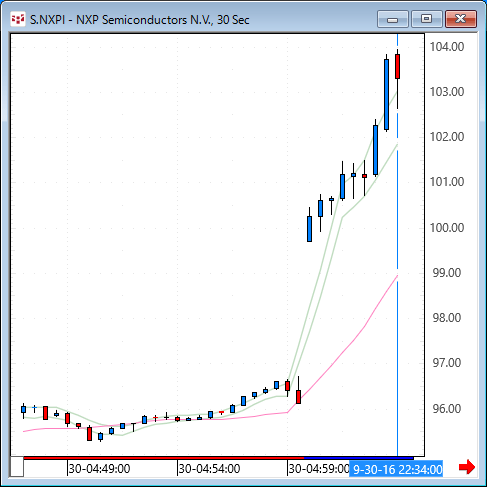Maximize the S.NXPI chart window

[x=426, y=19]
